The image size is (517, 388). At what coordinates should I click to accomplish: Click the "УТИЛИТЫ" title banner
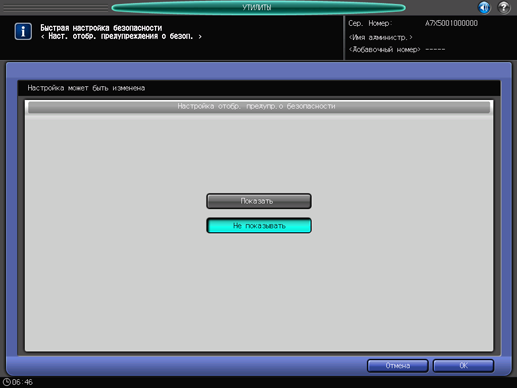tap(258, 8)
